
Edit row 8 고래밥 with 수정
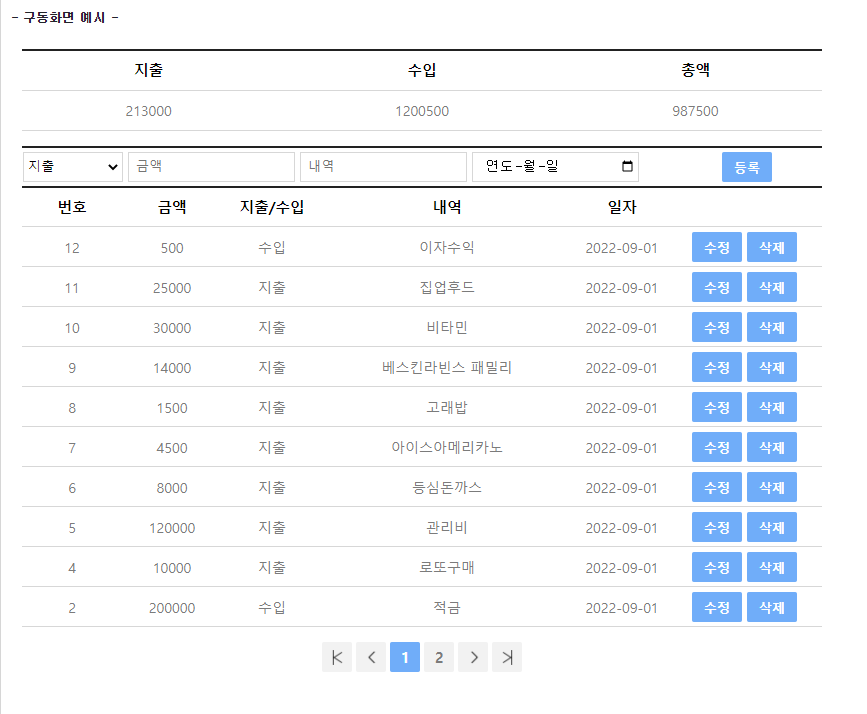[x=717, y=407]
